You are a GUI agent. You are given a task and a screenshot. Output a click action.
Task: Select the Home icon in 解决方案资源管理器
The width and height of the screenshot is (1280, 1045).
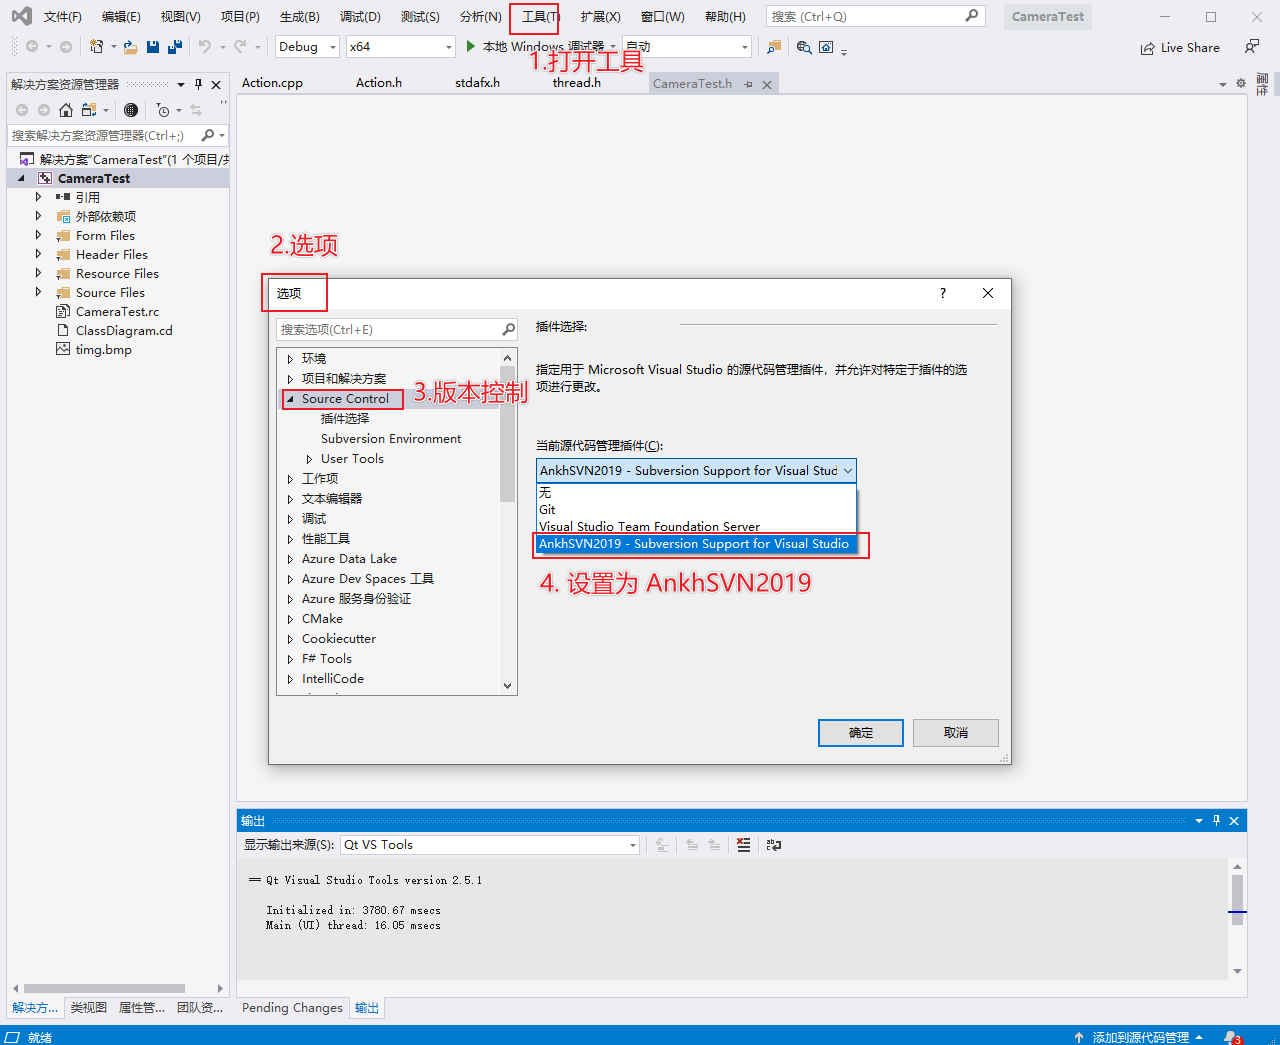65,110
